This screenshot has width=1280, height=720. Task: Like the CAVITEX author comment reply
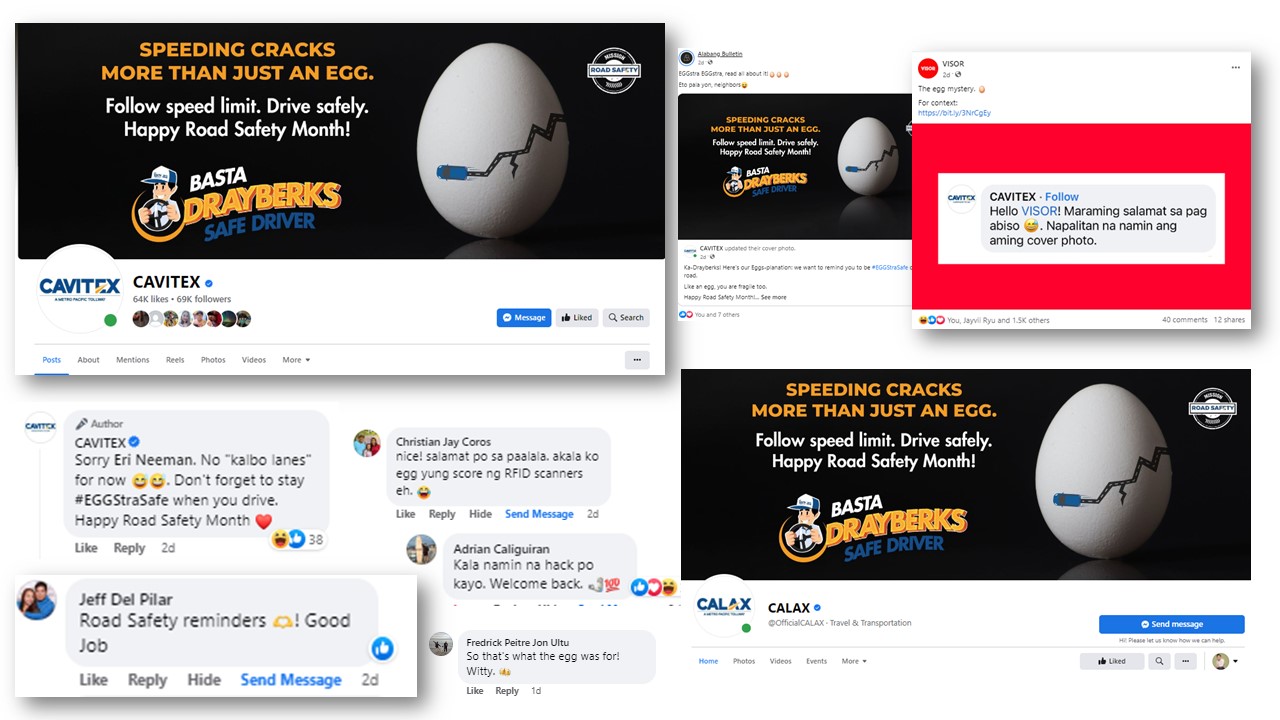[87, 548]
